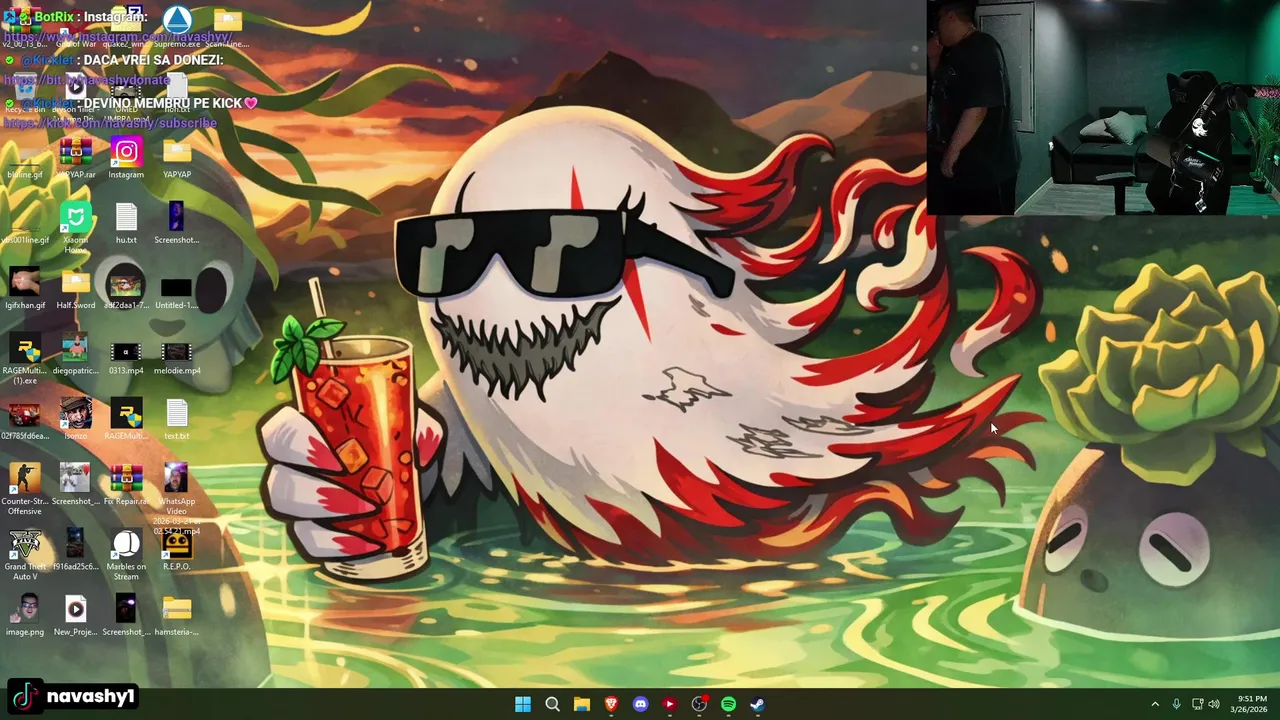Run RAGEMulti (1).exe installer
Viewport: 1280px width, 720px height.
click(x=25, y=360)
